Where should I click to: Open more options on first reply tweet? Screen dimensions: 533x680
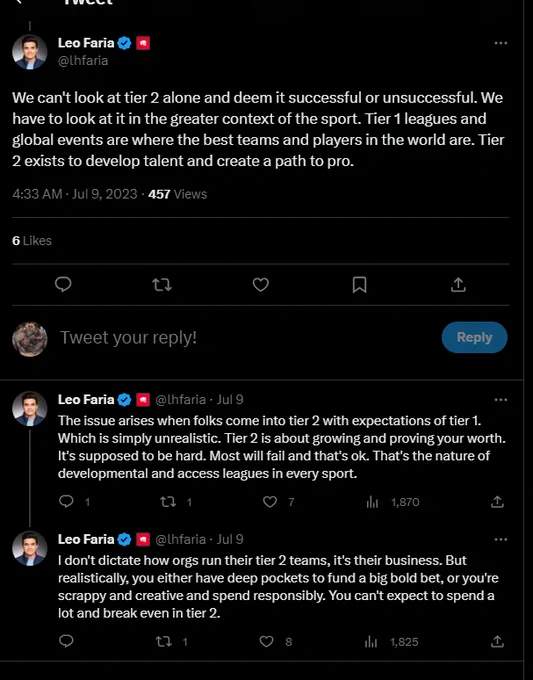pos(500,399)
